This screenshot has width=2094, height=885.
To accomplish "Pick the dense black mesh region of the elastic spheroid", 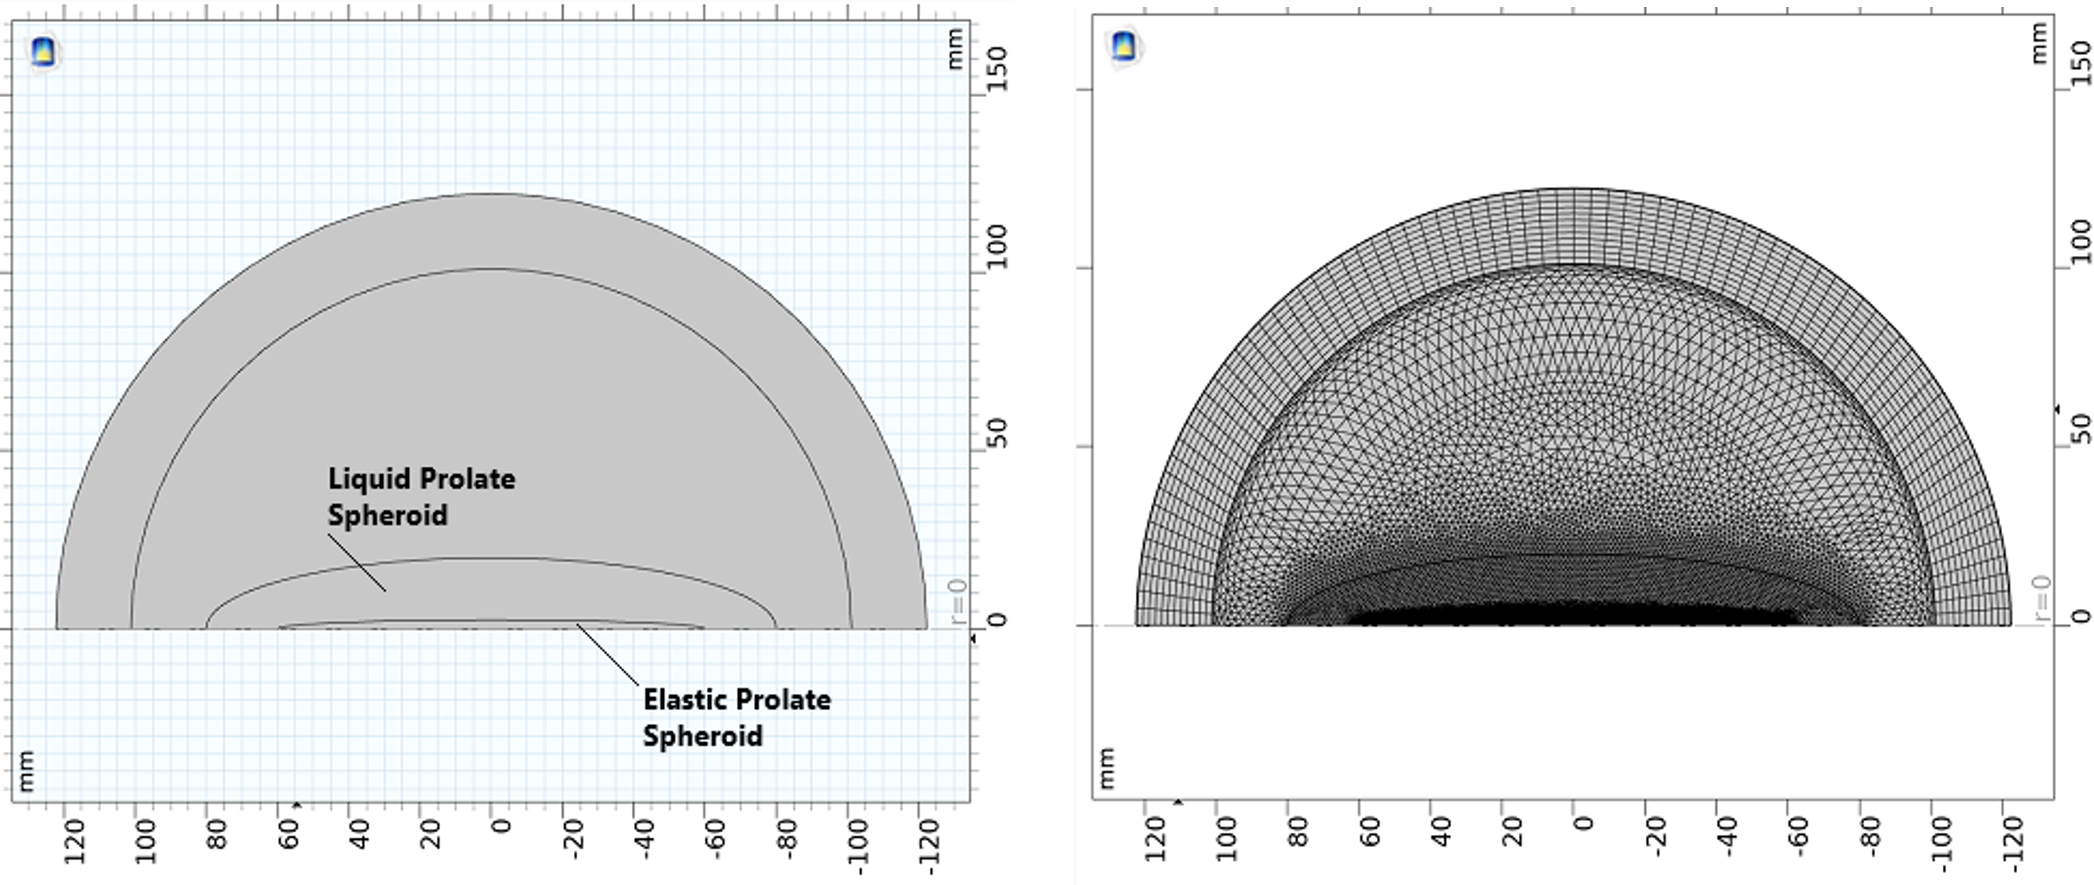I will click(x=1573, y=612).
